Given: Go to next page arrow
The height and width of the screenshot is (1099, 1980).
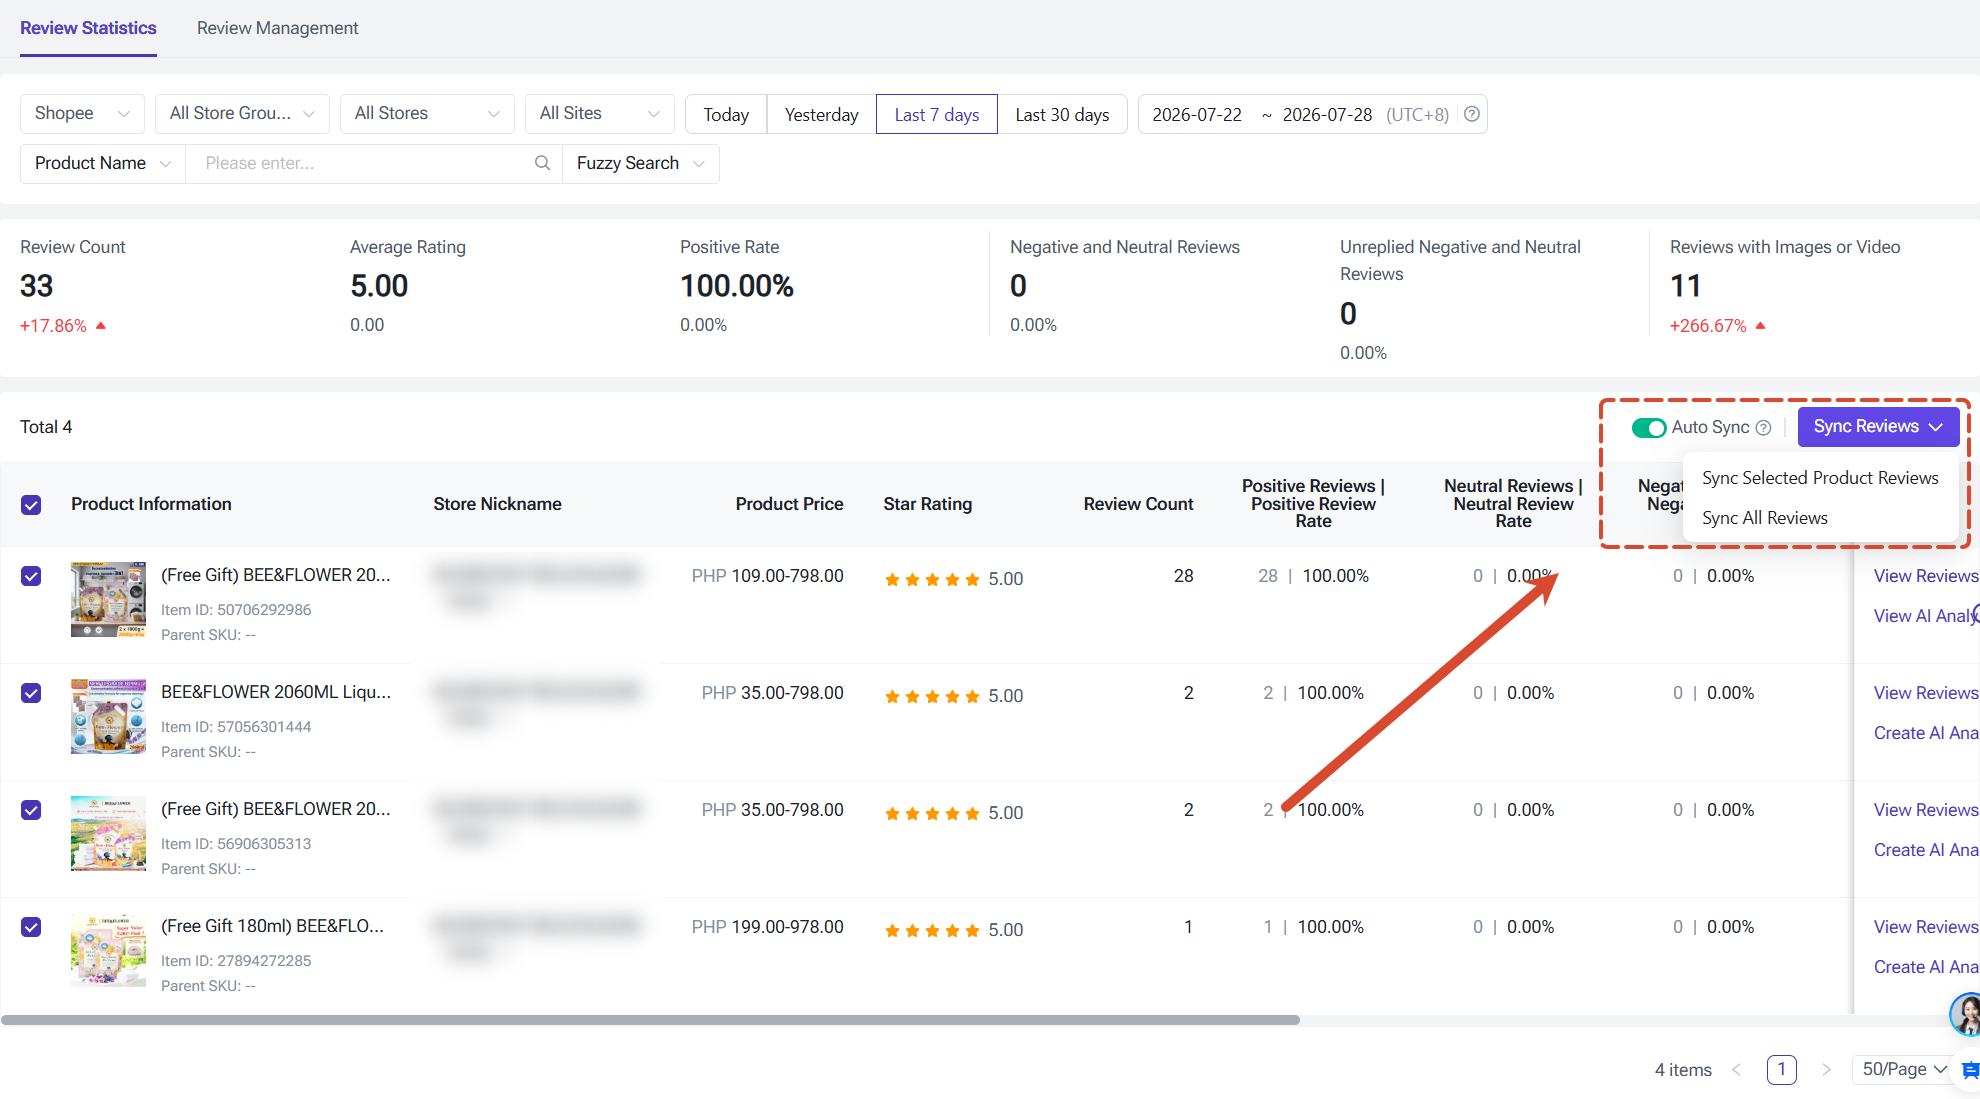Looking at the screenshot, I should click(x=1826, y=1070).
